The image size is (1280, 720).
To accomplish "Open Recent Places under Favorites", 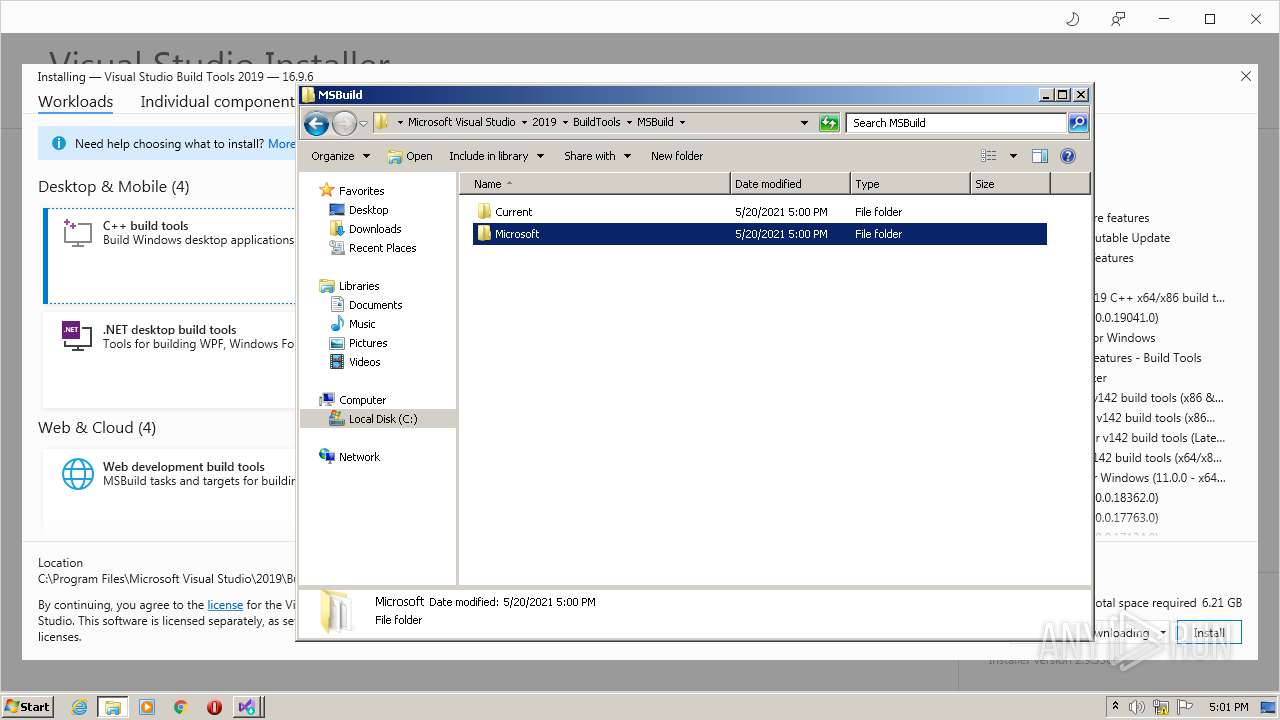I will (x=382, y=248).
